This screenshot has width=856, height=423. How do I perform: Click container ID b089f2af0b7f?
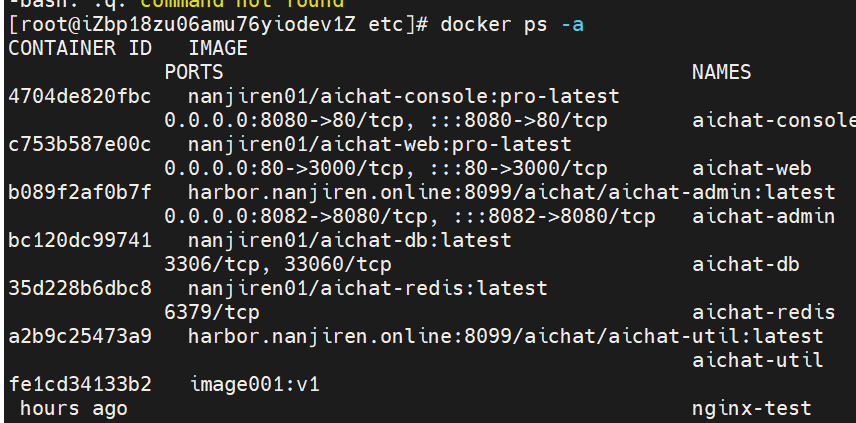click(x=80, y=193)
